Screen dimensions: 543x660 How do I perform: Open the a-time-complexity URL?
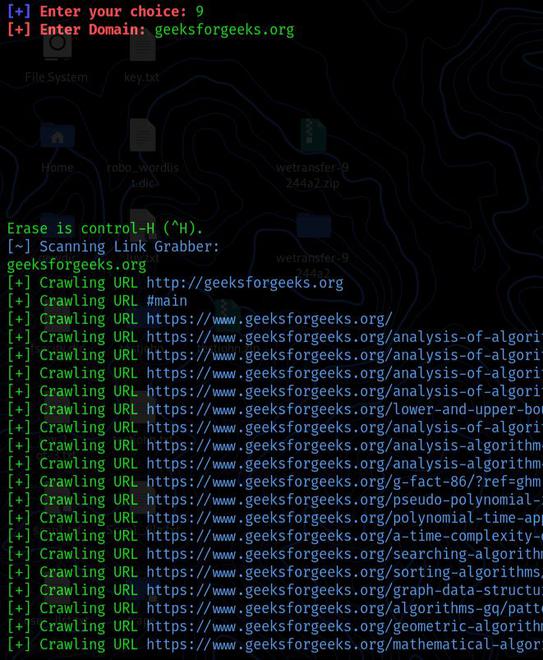pos(345,536)
